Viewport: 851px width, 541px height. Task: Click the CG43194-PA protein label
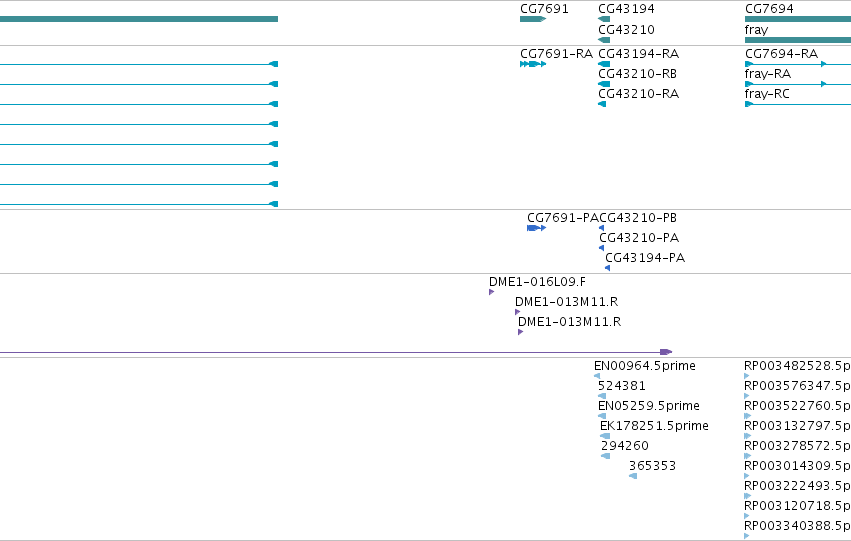tap(645, 258)
